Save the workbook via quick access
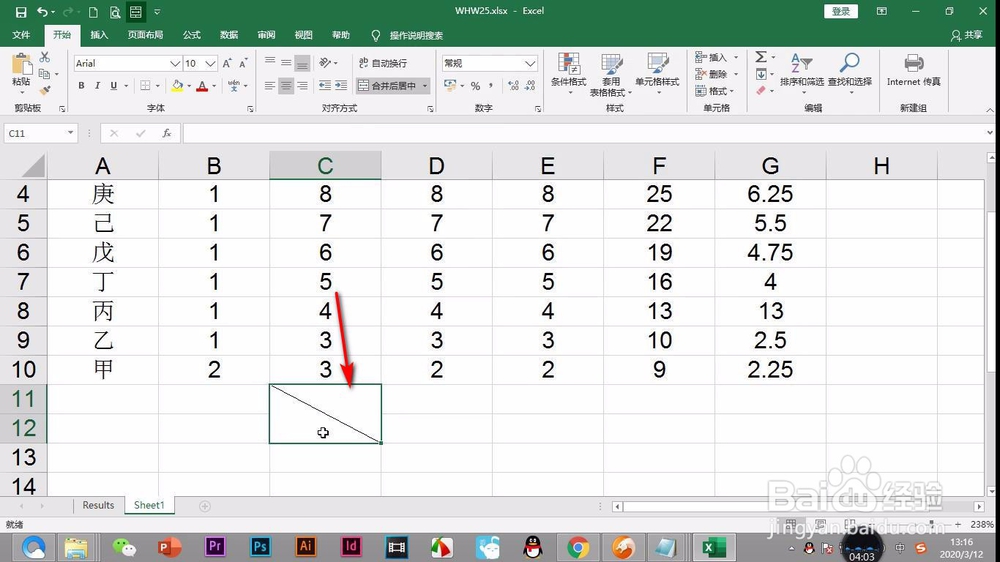Image resolution: width=1000 pixels, height=562 pixels. coord(20,11)
